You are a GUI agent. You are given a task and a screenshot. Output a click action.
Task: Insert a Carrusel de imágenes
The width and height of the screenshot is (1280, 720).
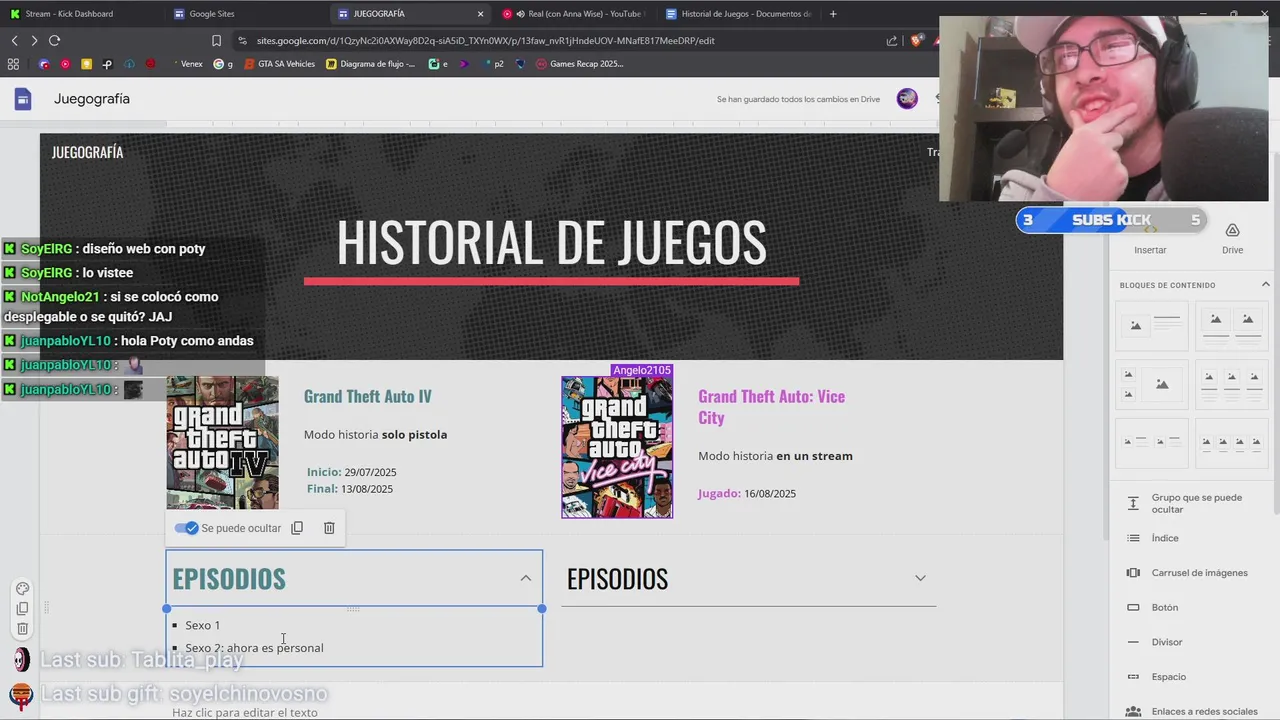tap(1190, 573)
